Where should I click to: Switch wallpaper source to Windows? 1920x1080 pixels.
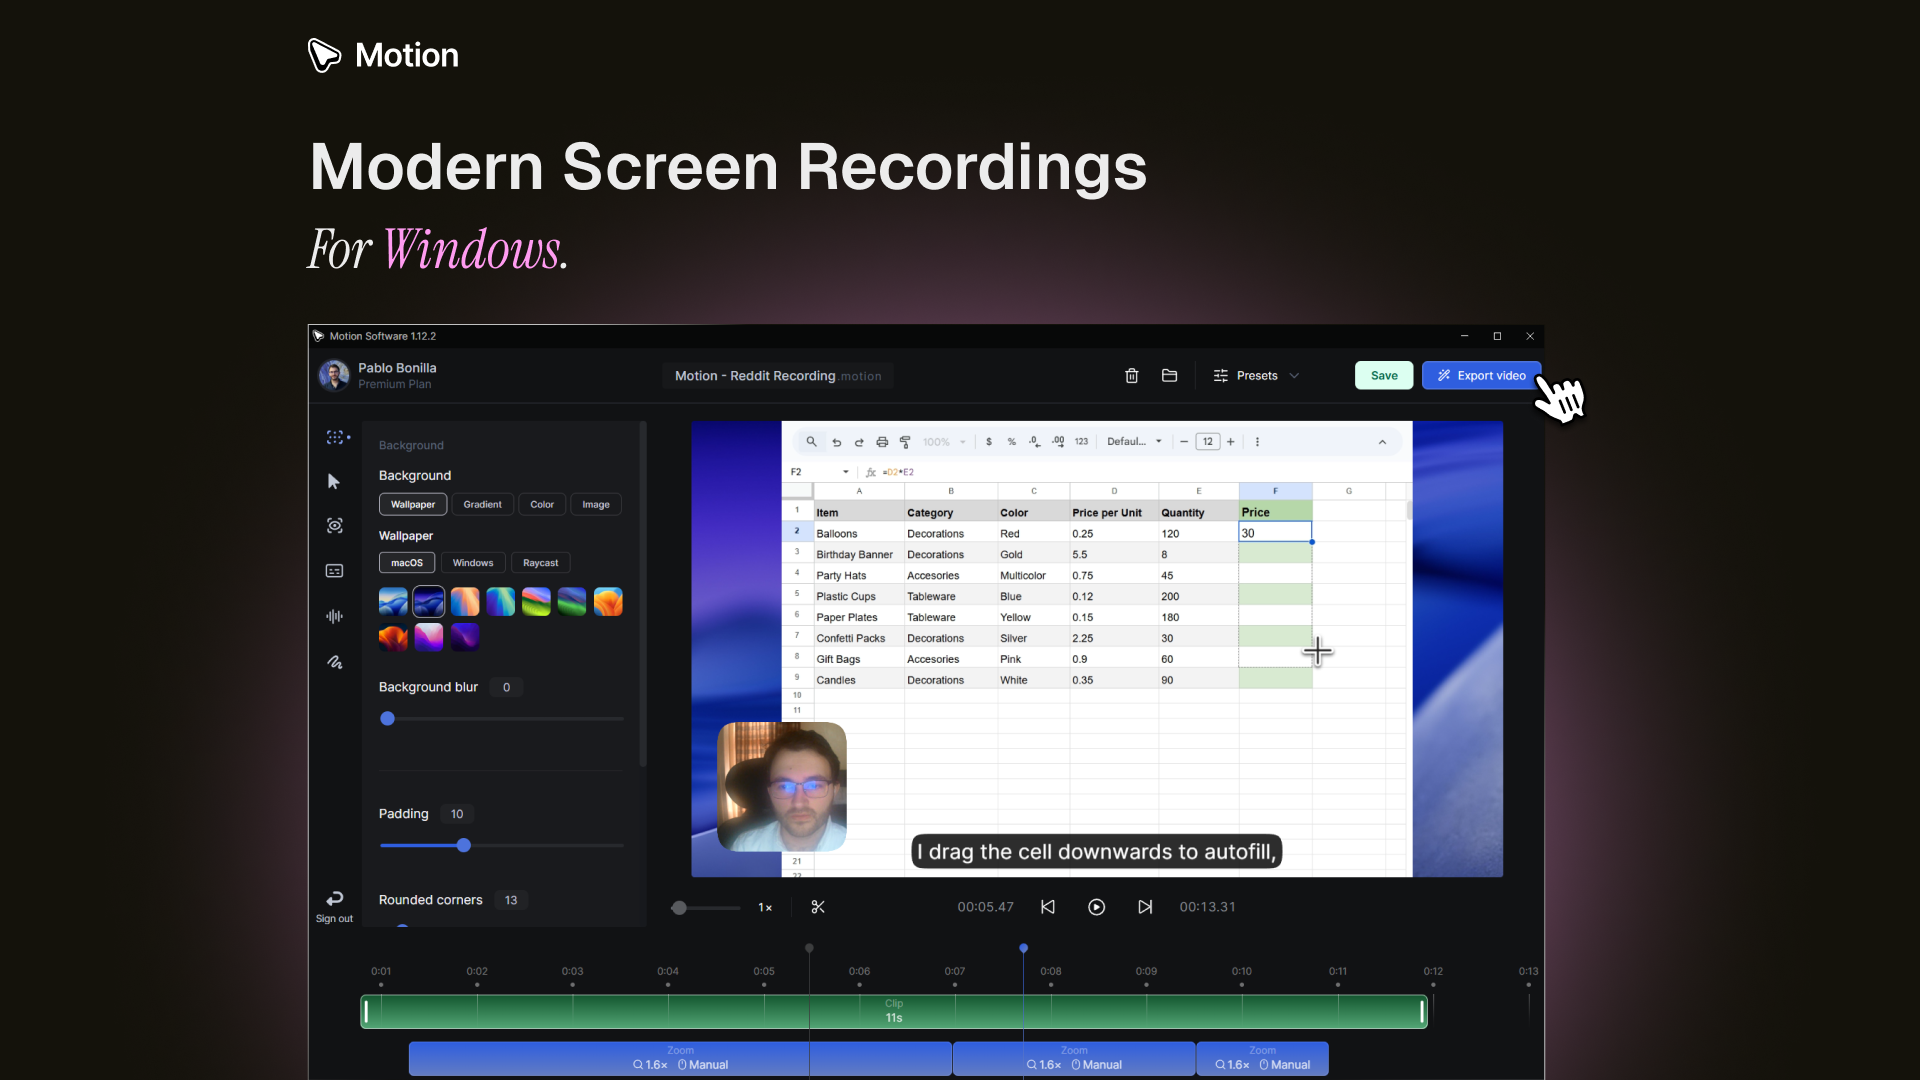tap(472, 562)
